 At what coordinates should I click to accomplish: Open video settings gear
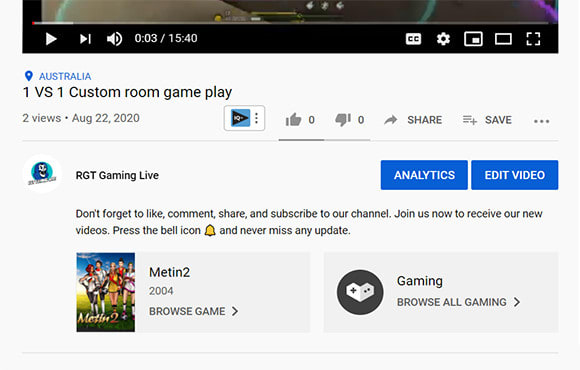pyautogui.click(x=443, y=38)
